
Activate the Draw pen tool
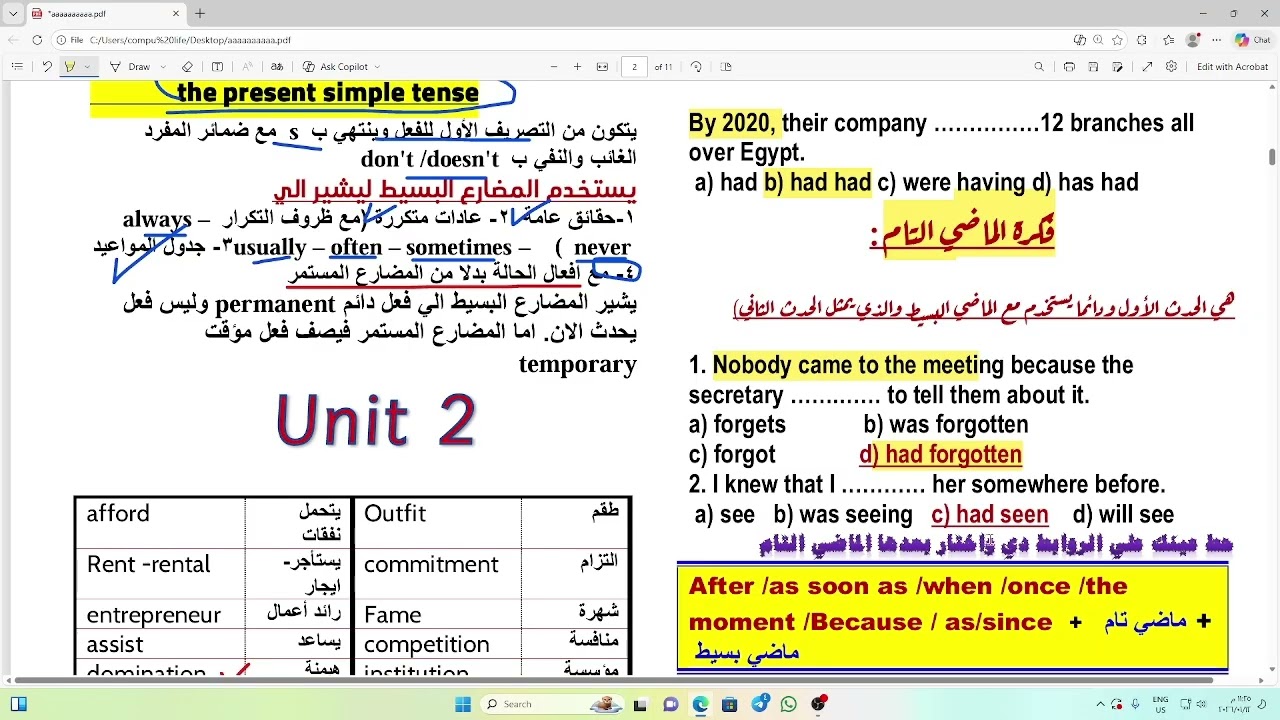130,67
